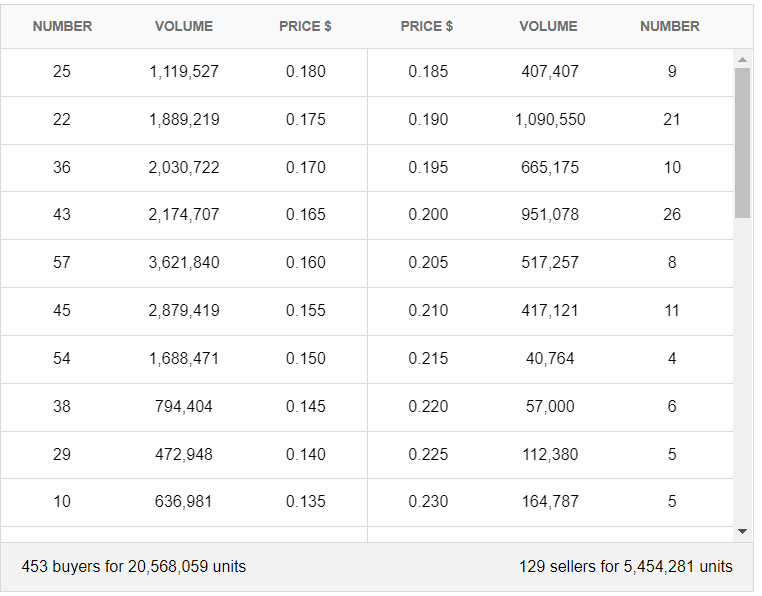Click the sellers' PRICE $ column header
Image resolution: width=762 pixels, height=596 pixels.
tap(427, 26)
